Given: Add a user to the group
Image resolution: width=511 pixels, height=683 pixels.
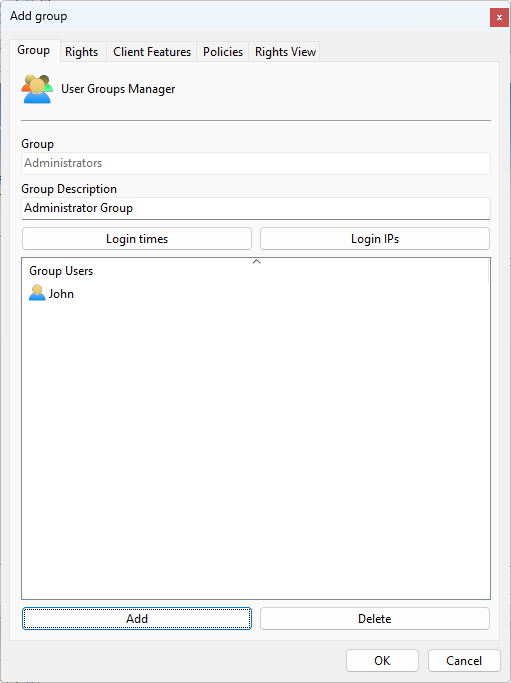Looking at the screenshot, I should pyautogui.click(x=137, y=619).
